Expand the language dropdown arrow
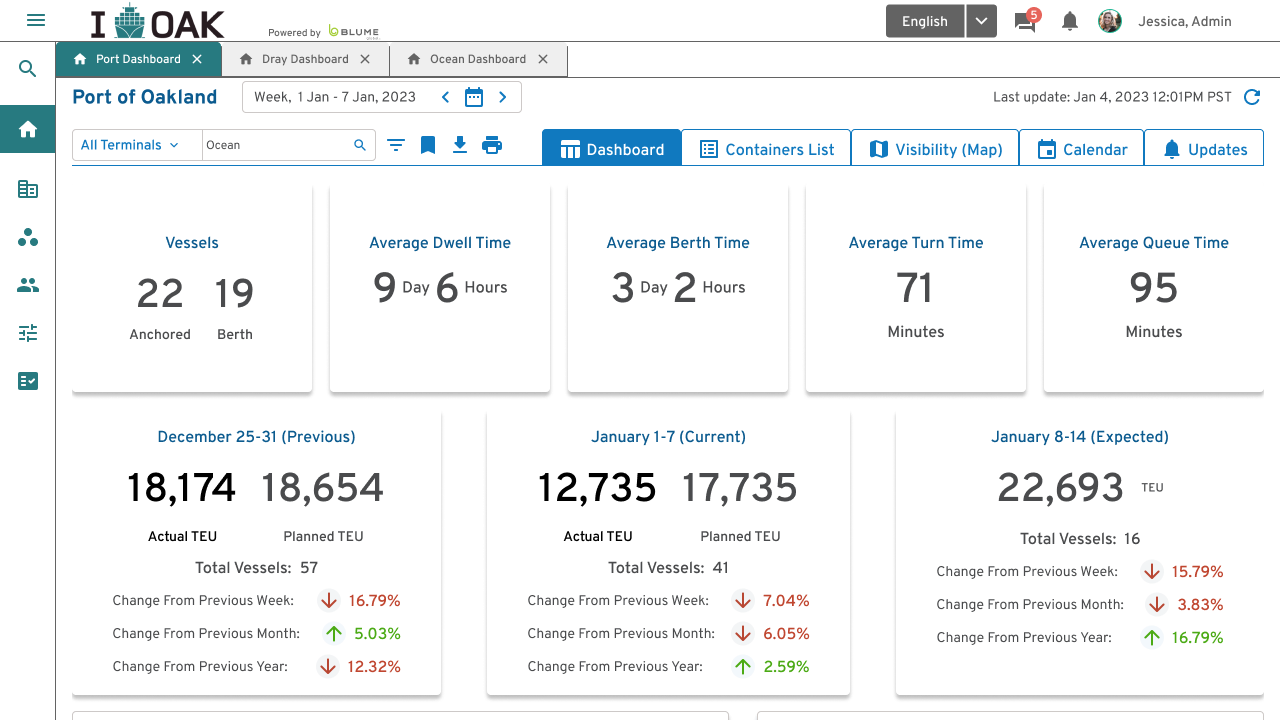Image resolution: width=1280 pixels, height=720 pixels. tap(982, 21)
